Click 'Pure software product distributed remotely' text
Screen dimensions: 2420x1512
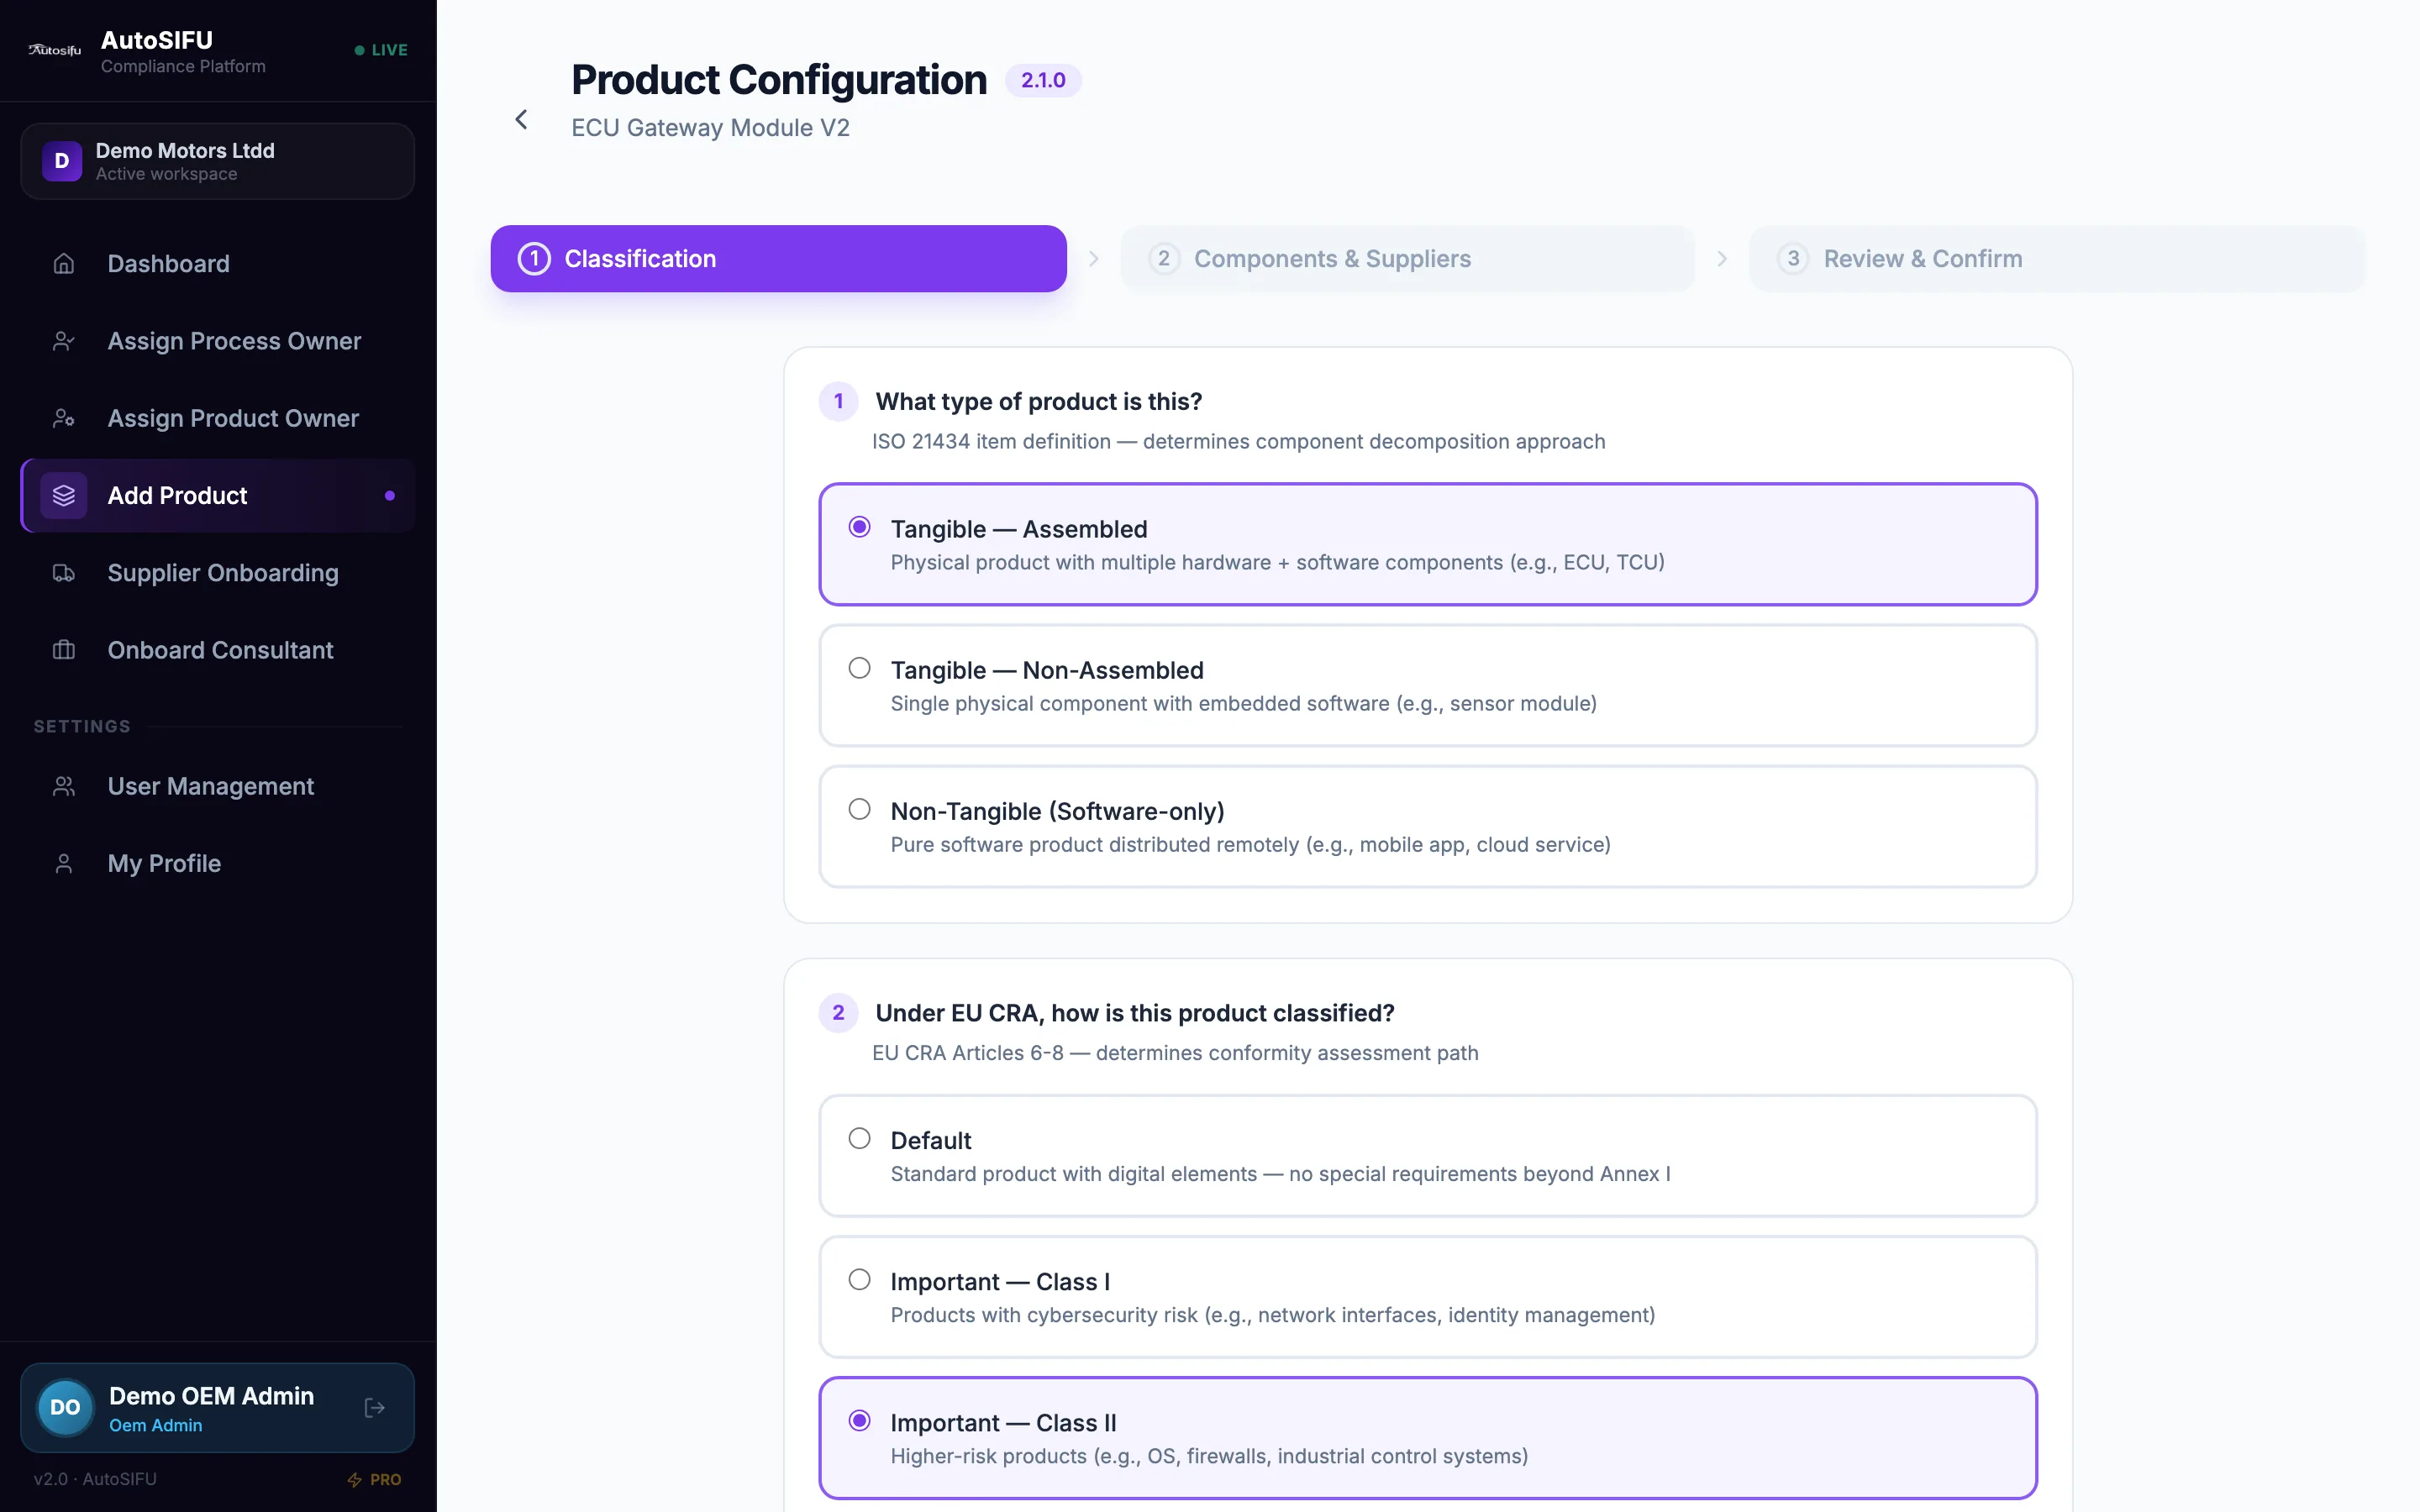coord(1250,844)
